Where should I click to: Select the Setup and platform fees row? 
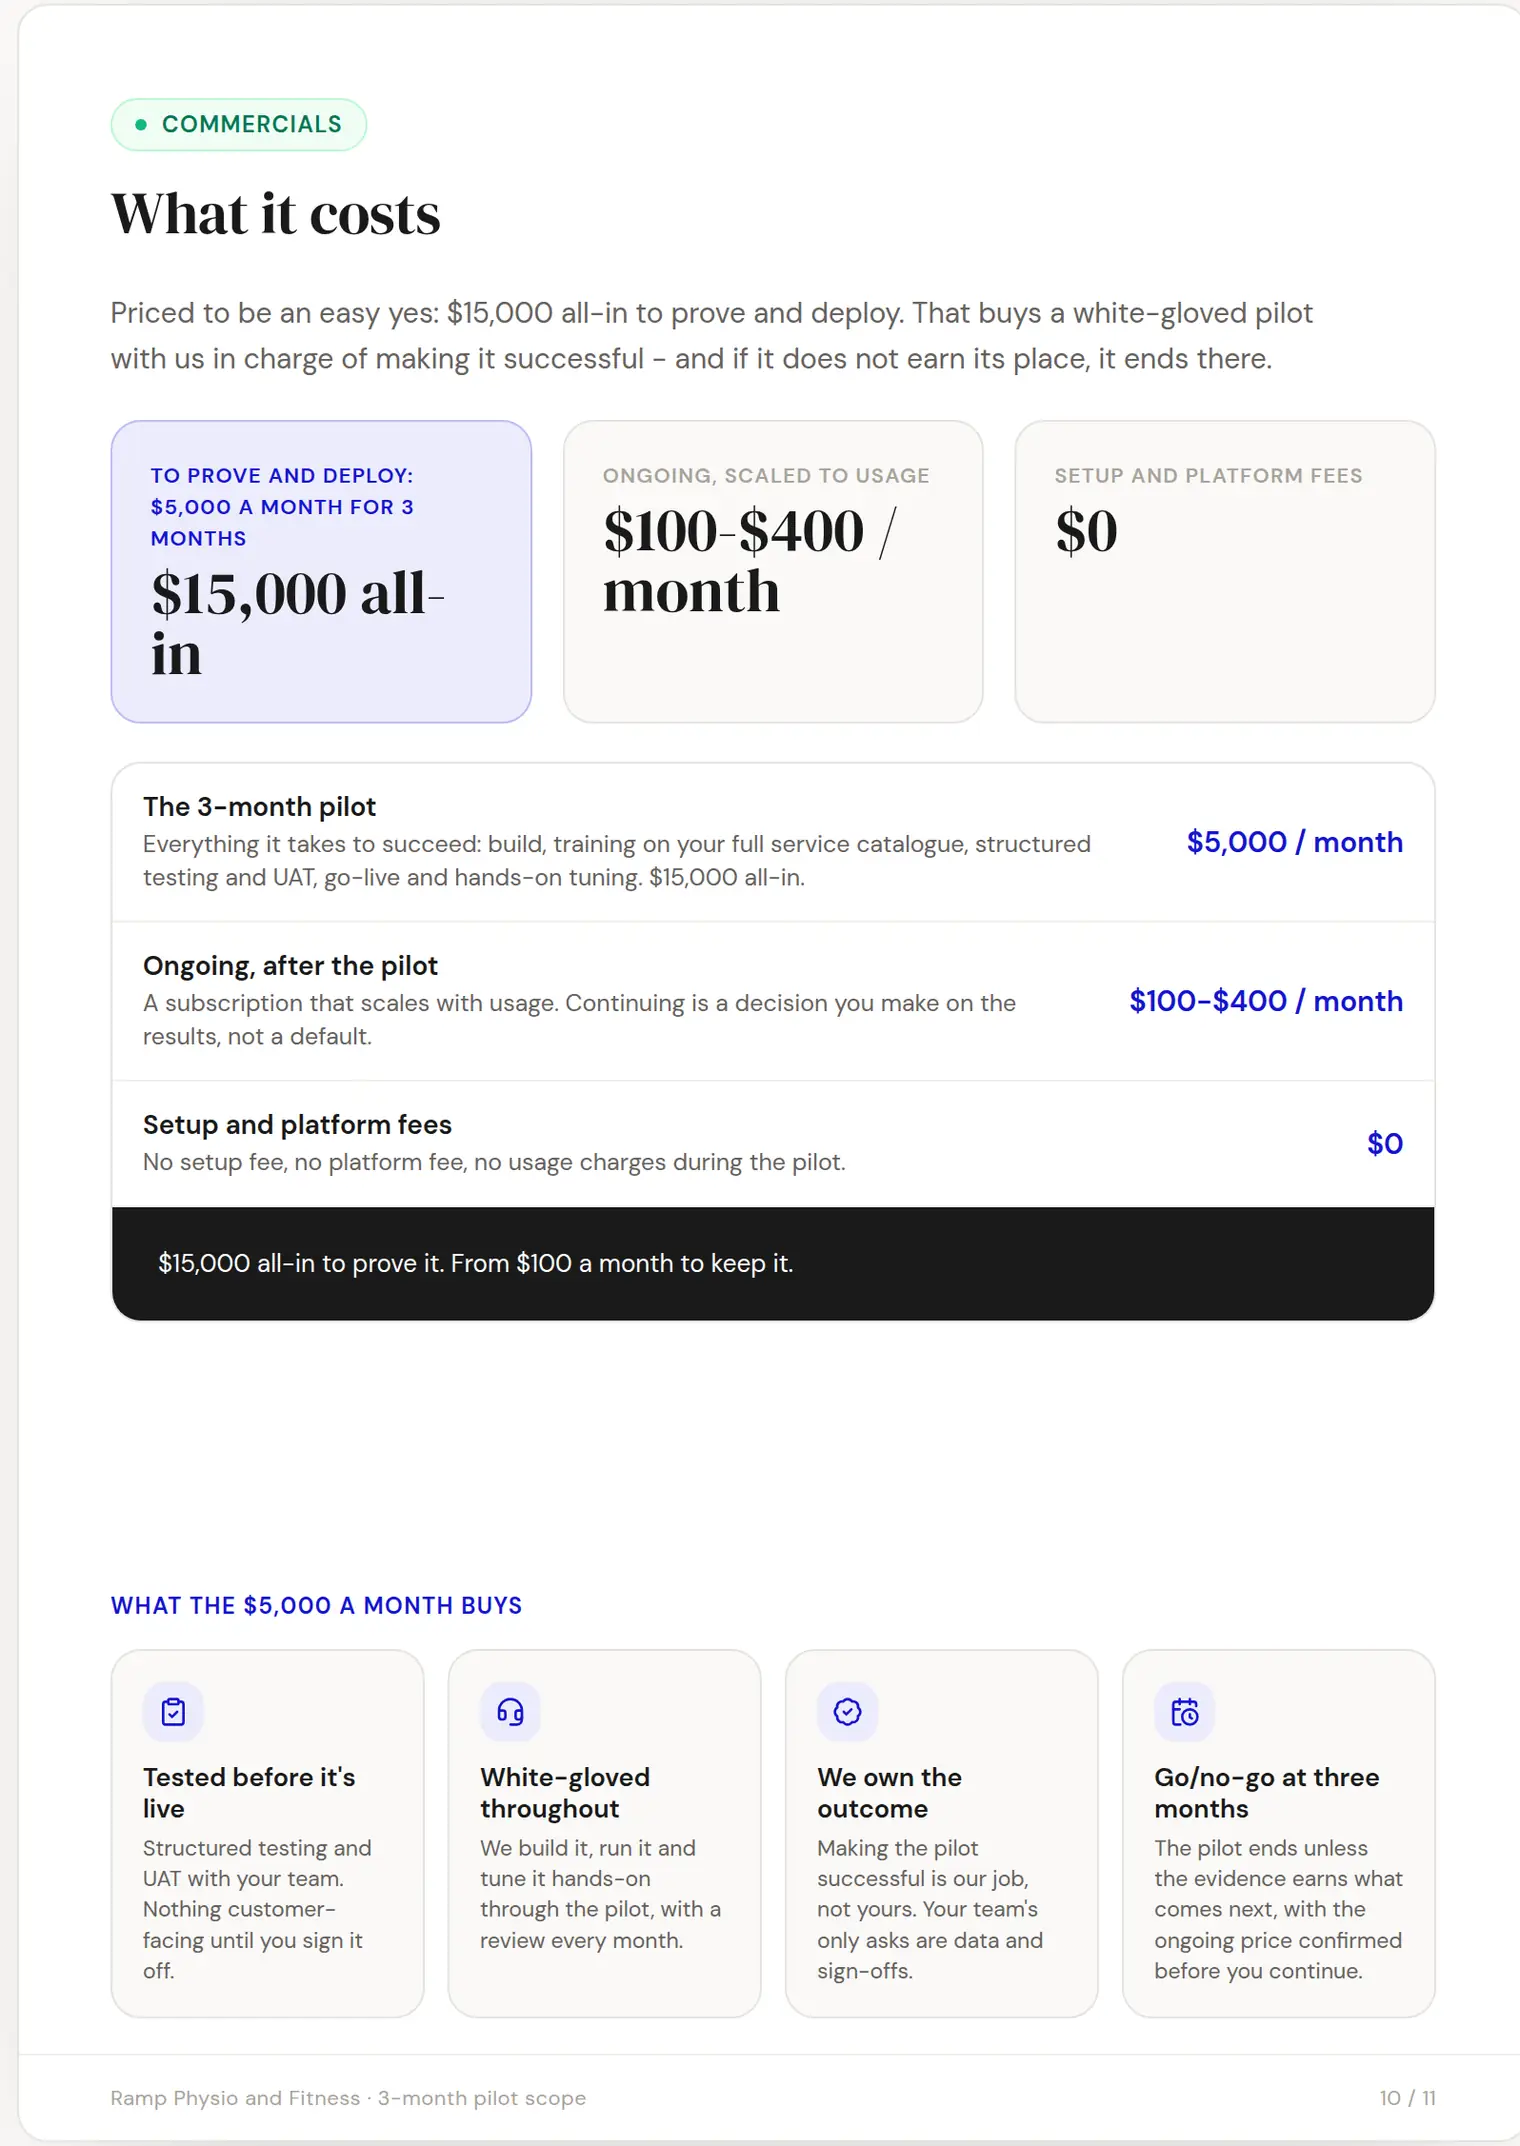pyautogui.click(x=773, y=1144)
